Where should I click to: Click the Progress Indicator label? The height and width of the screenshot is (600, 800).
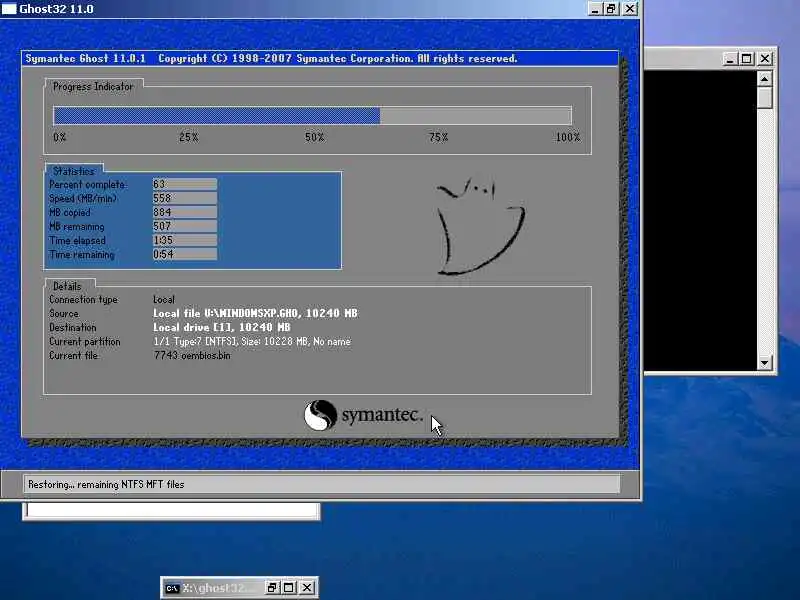93,87
